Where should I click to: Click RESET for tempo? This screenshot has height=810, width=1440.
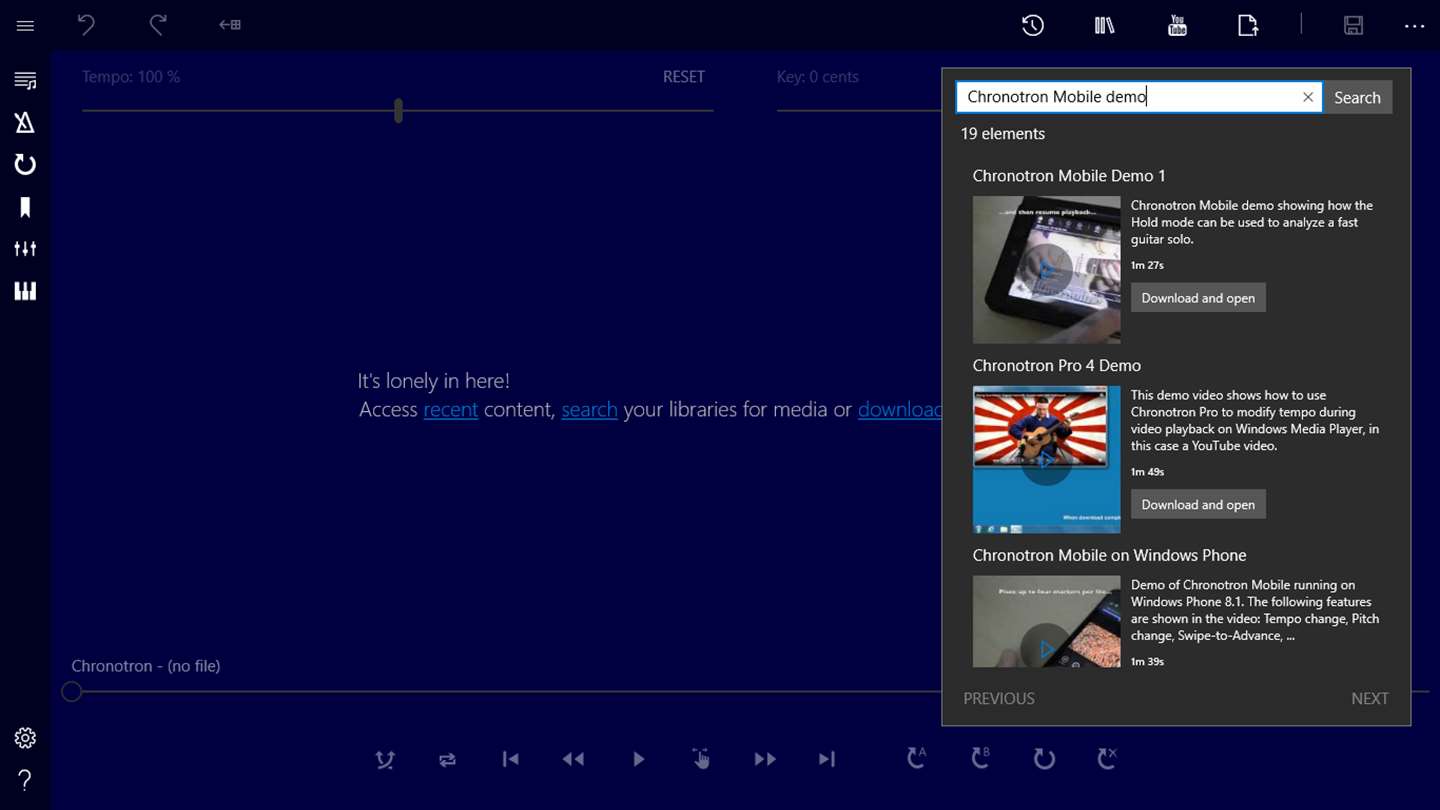(684, 77)
